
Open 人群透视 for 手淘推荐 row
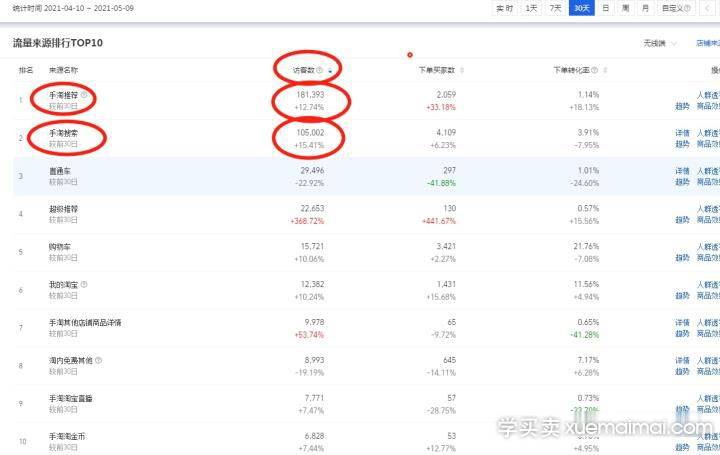point(709,95)
